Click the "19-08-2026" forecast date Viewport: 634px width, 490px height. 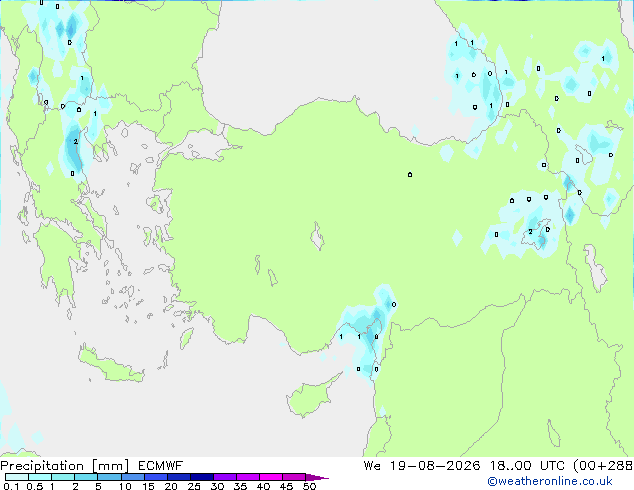pos(435,466)
